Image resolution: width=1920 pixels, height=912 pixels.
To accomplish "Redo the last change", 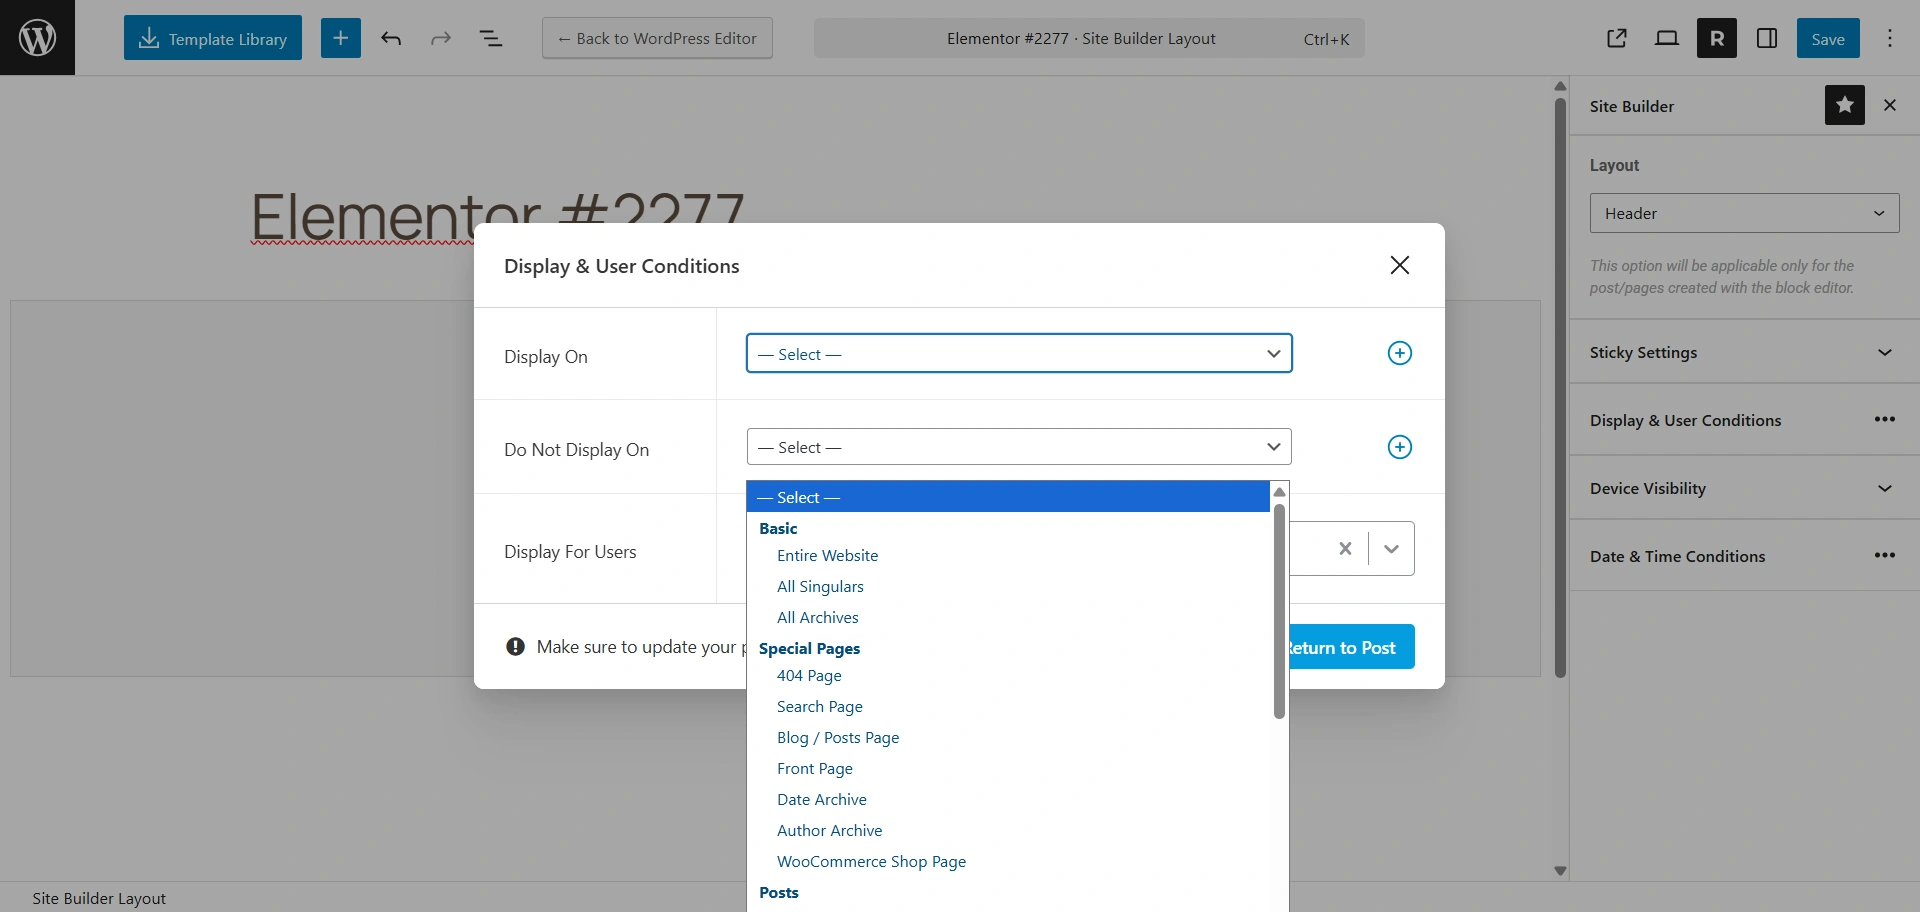I will (441, 38).
